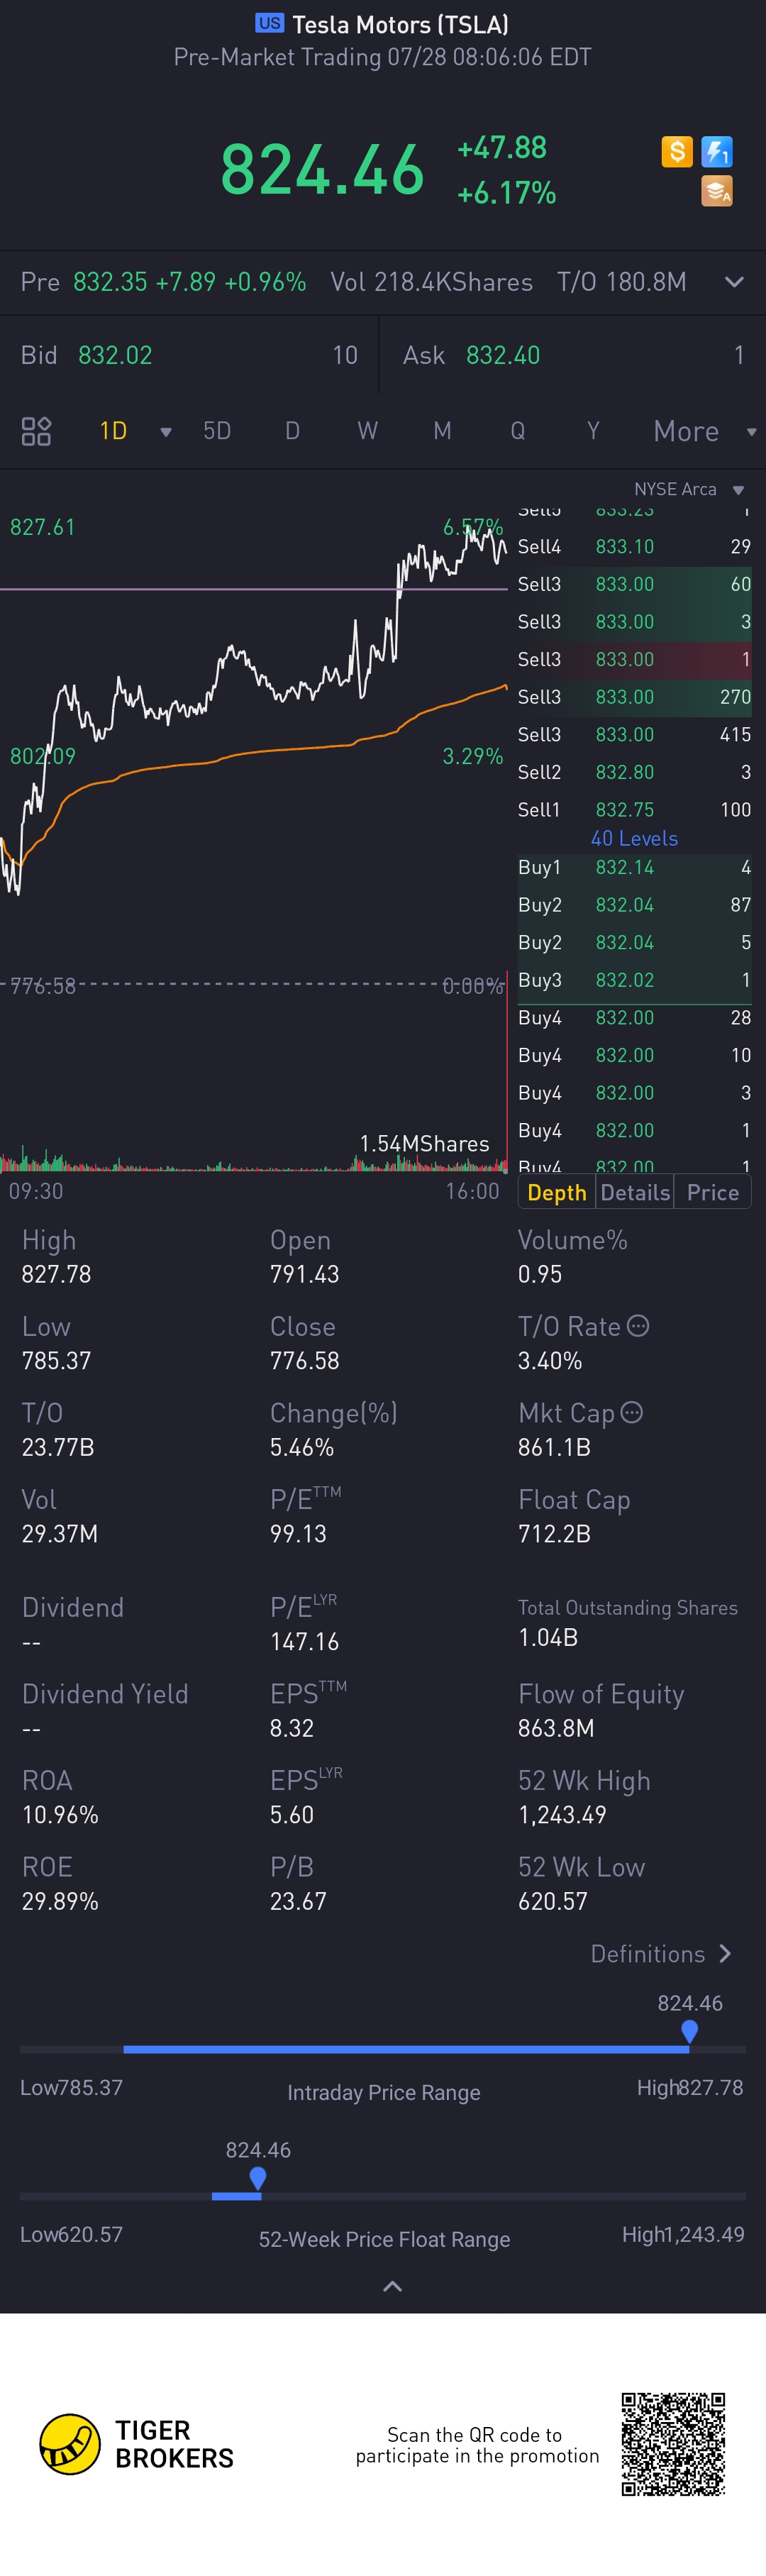Switch to the W weekly chart tab
This screenshot has width=766, height=2576.
pyautogui.click(x=367, y=431)
